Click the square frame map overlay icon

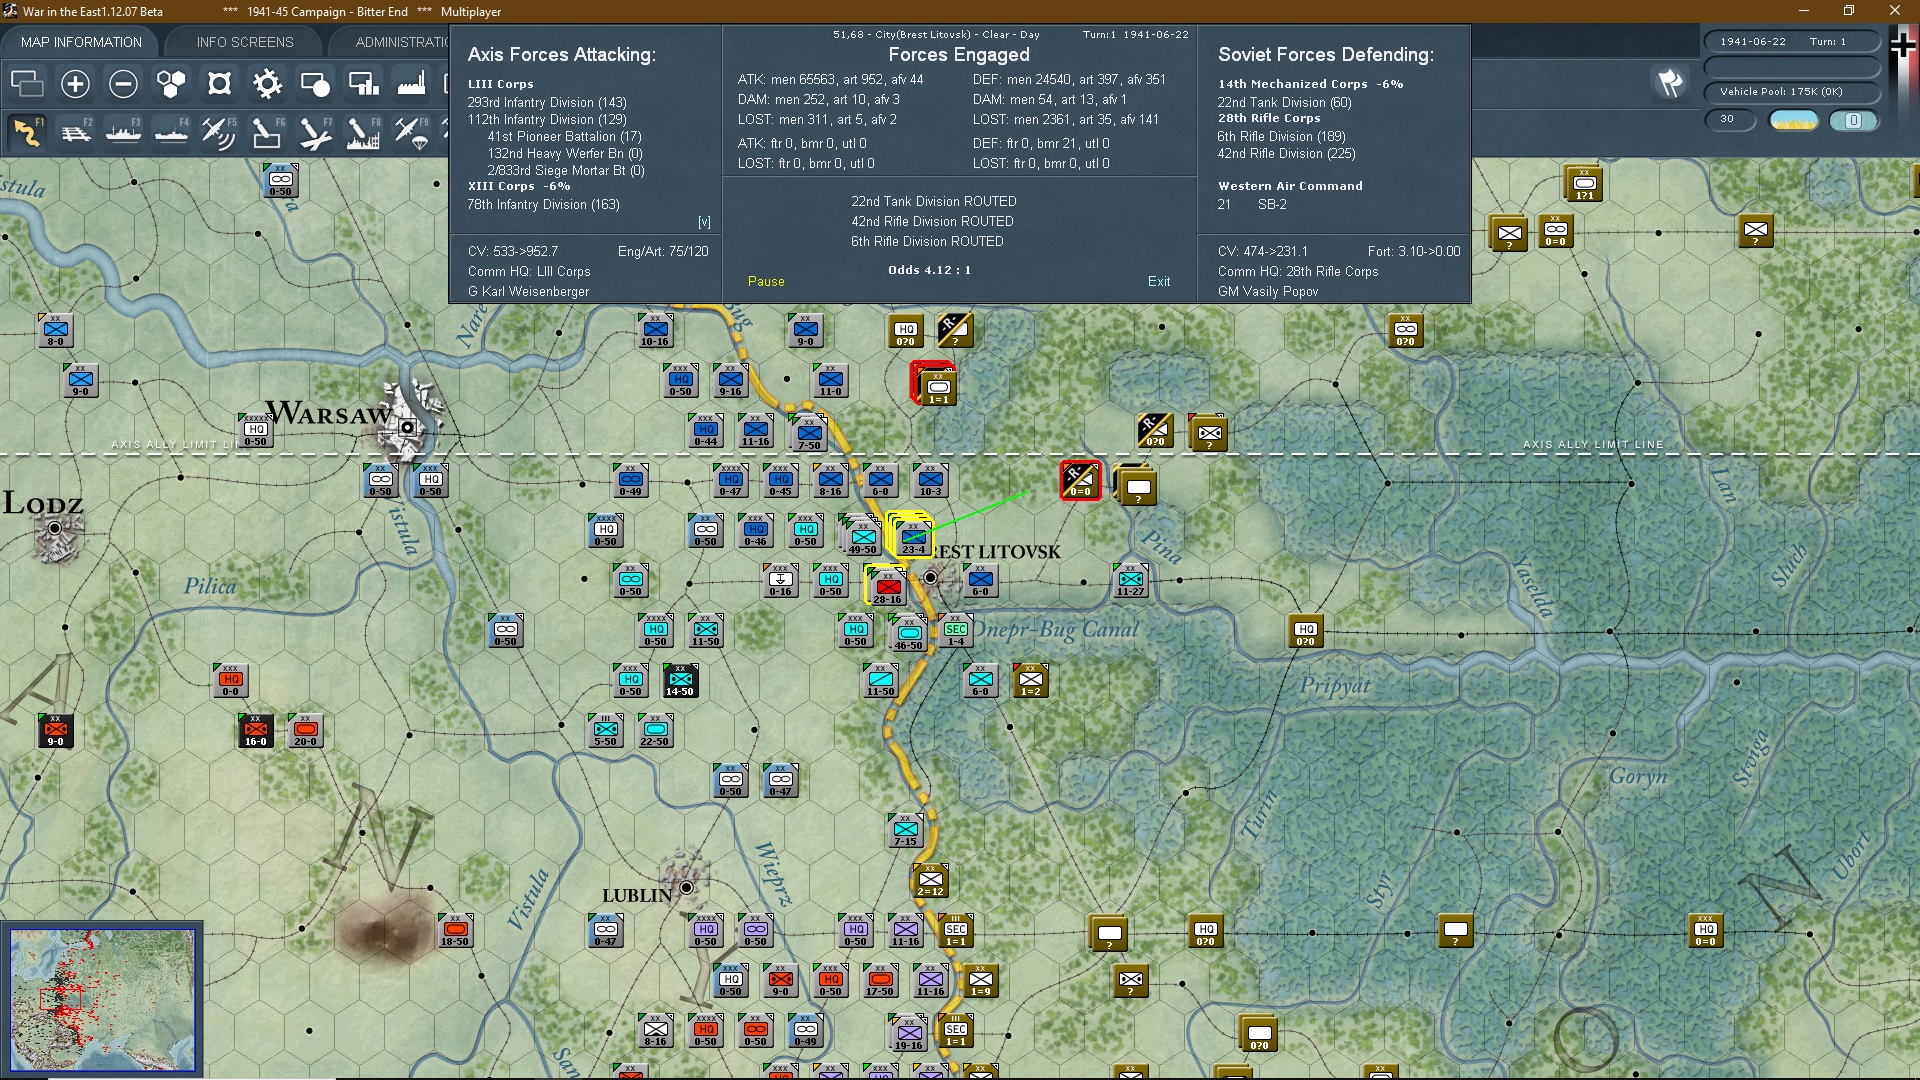219,84
